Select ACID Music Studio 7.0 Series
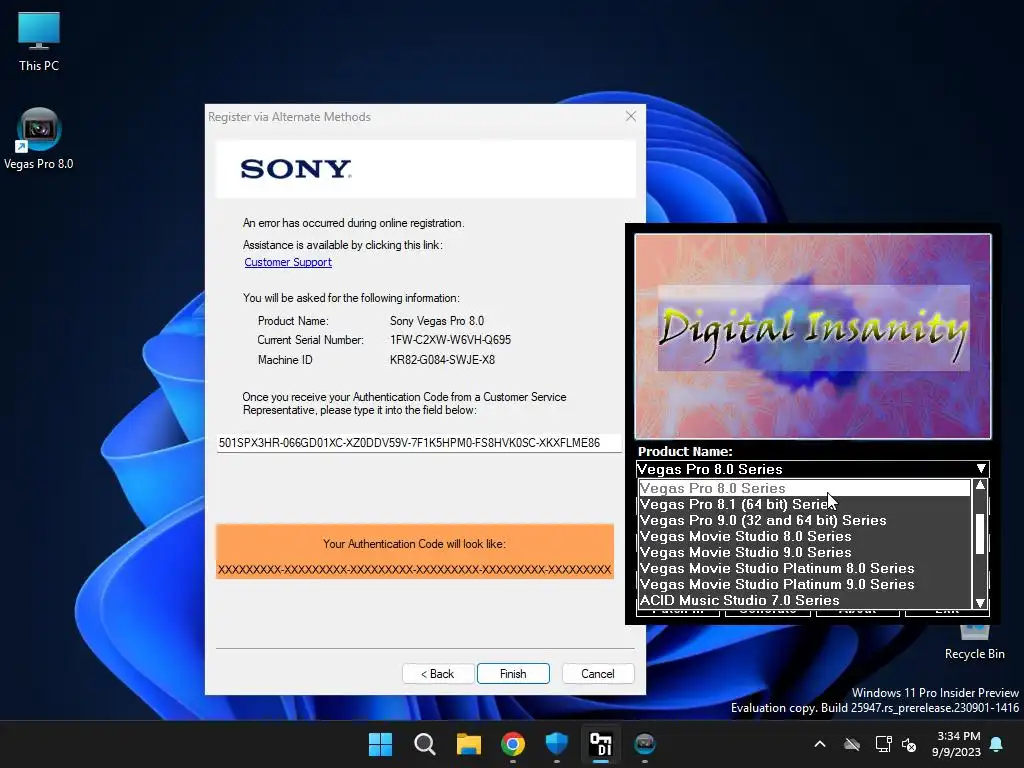Screen dimensions: 1024x768 pos(805,600)
